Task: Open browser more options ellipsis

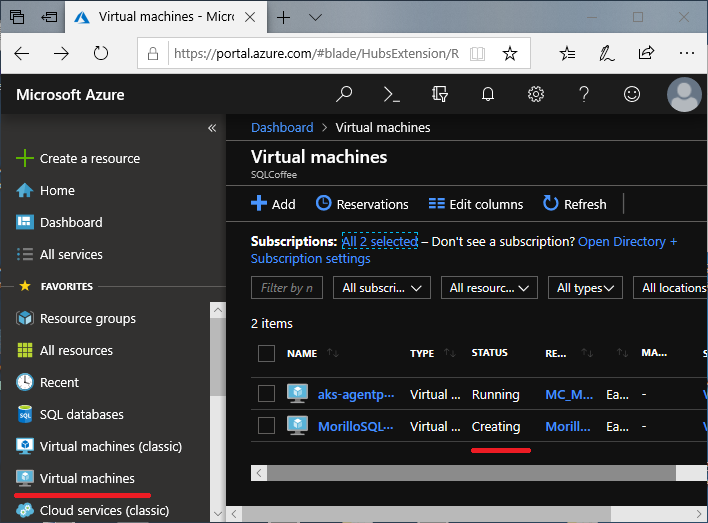Action: tap(687, 53)
